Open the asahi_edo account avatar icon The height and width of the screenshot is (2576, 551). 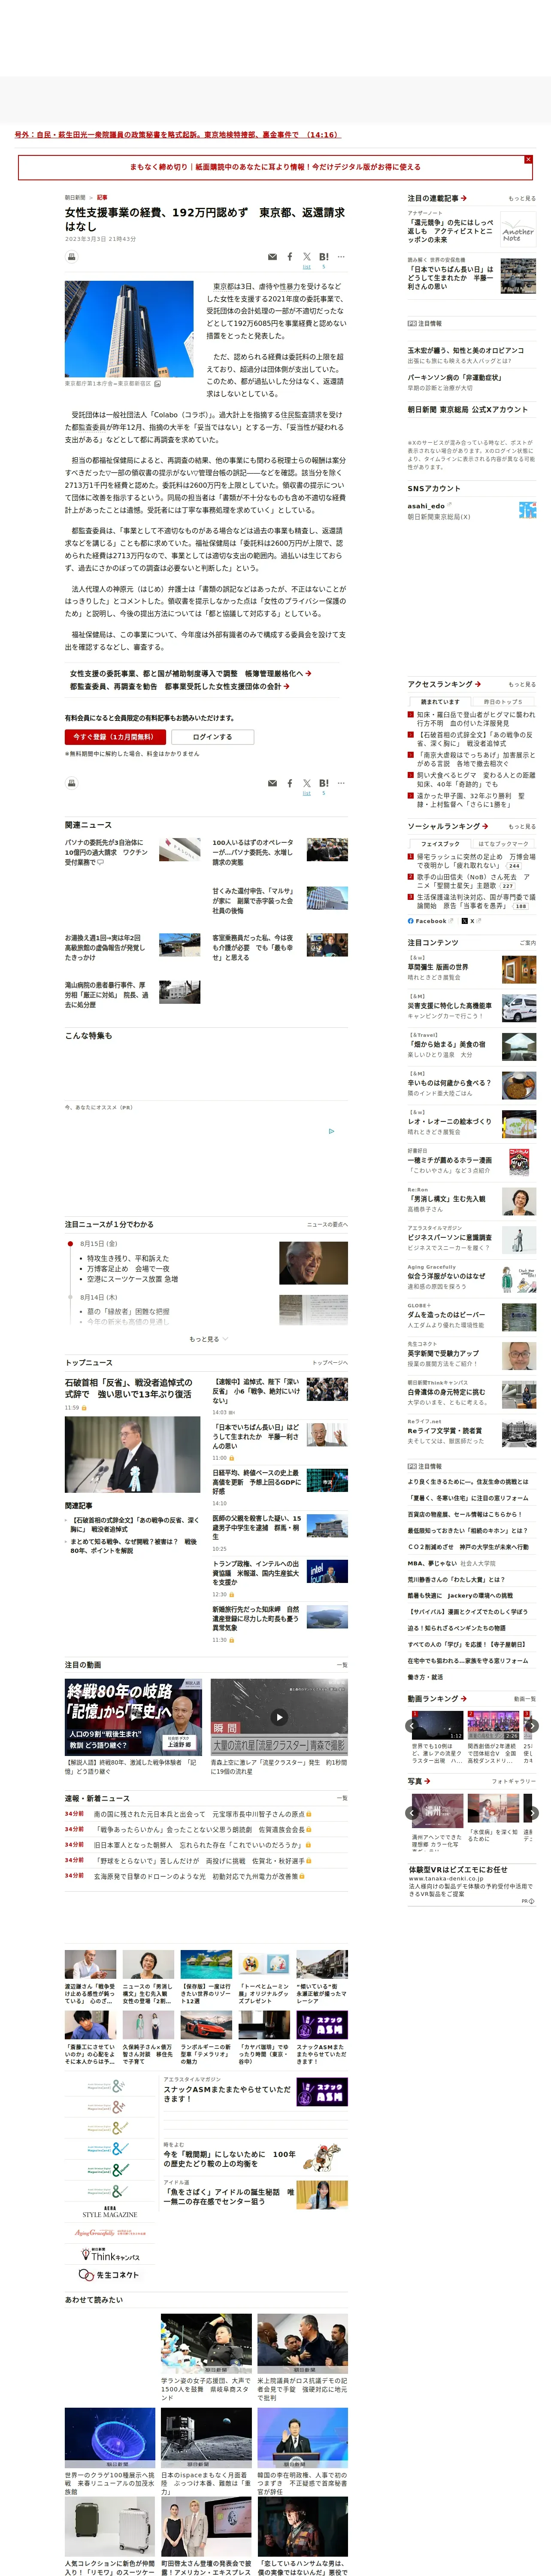coord(527,510)
